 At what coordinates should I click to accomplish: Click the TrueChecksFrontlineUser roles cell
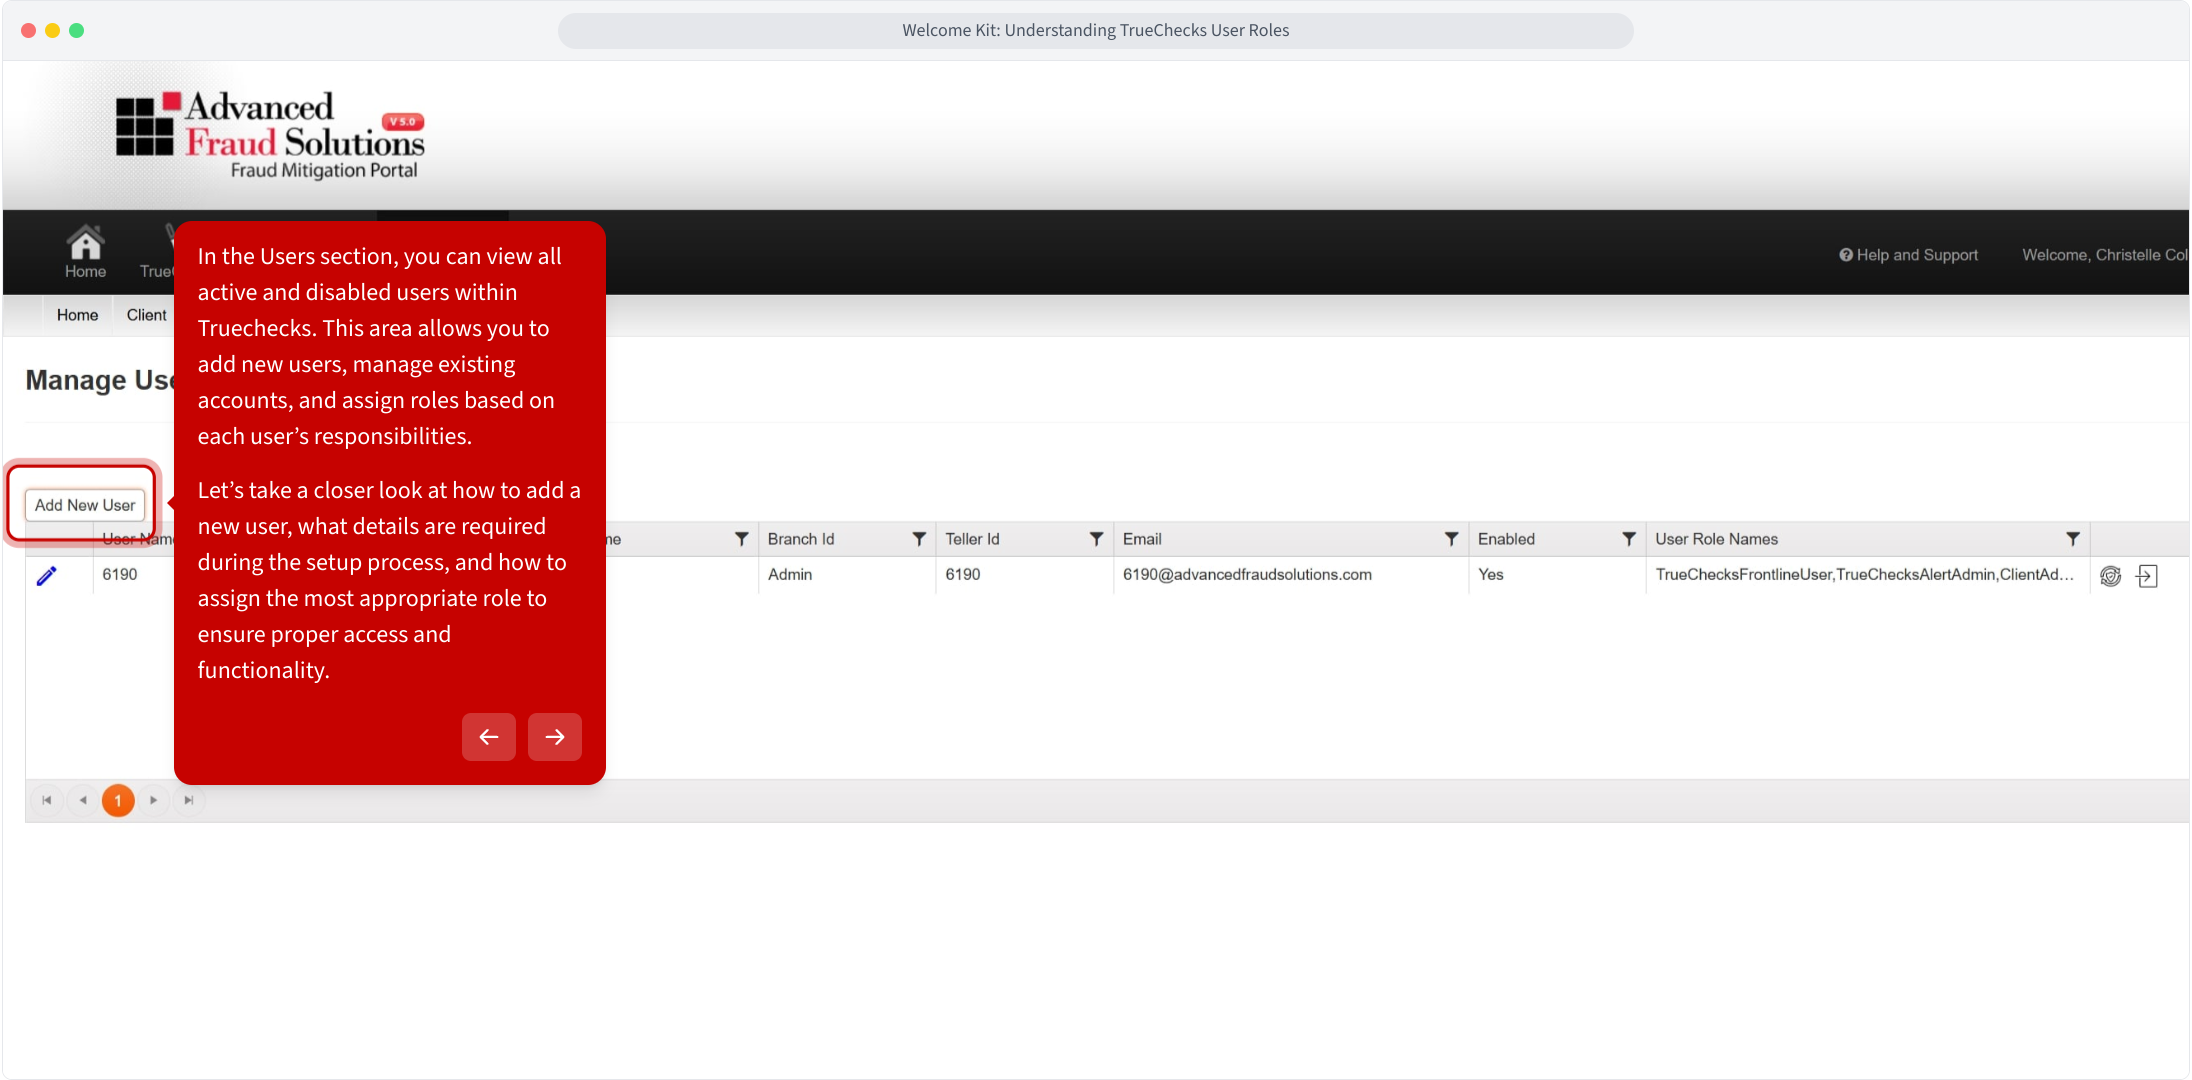point(1867,575)
